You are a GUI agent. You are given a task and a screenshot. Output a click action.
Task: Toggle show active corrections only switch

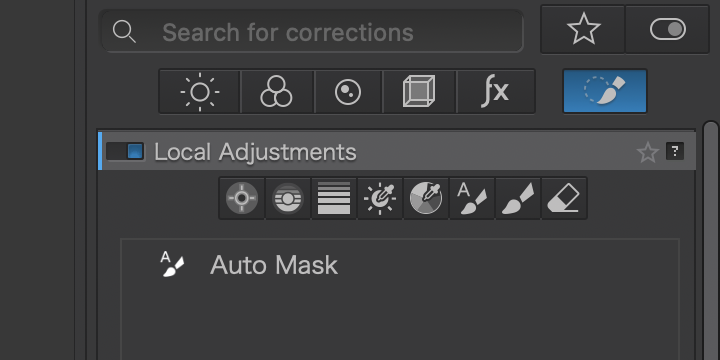(667, 29)
